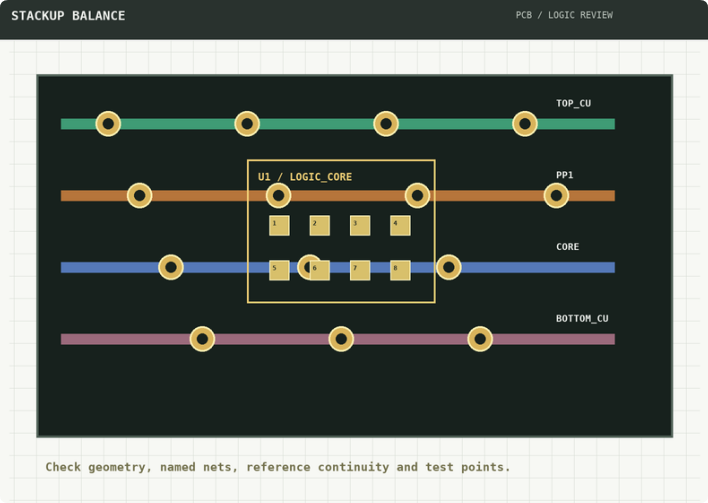Click pad 6 of U1
This screenshot has width=708, height=503.
point(320,270)
